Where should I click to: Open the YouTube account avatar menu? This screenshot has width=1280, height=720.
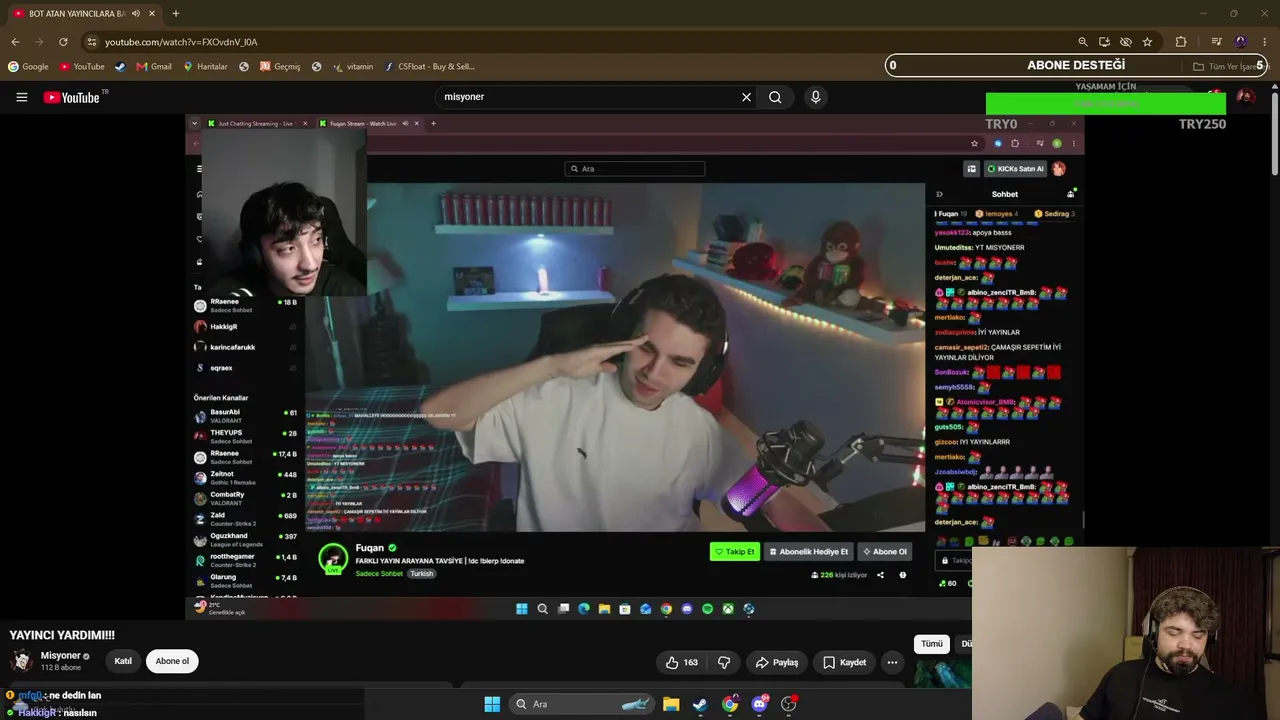coord(1246,97)
